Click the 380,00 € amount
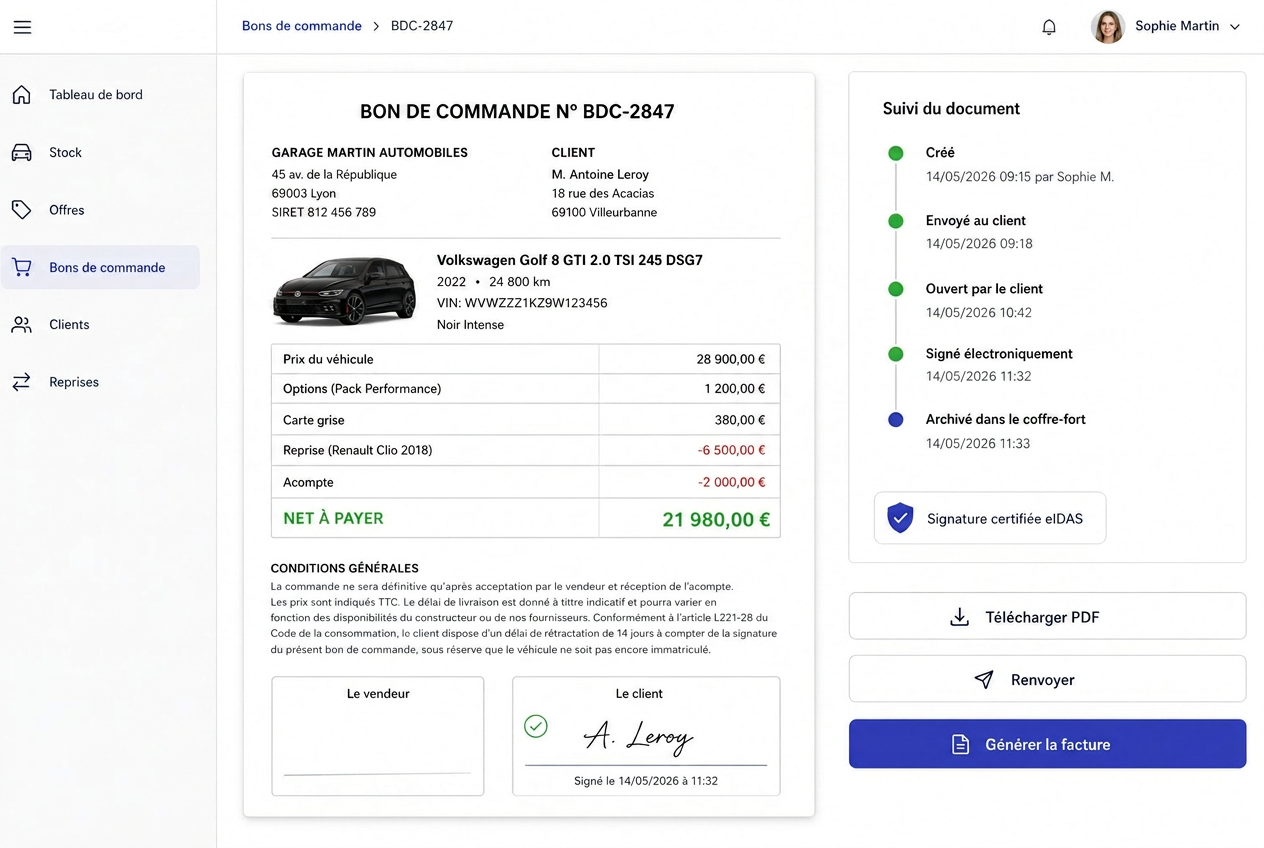The height and width of the screenshot is (848, 1264). (x=740, y=420)
